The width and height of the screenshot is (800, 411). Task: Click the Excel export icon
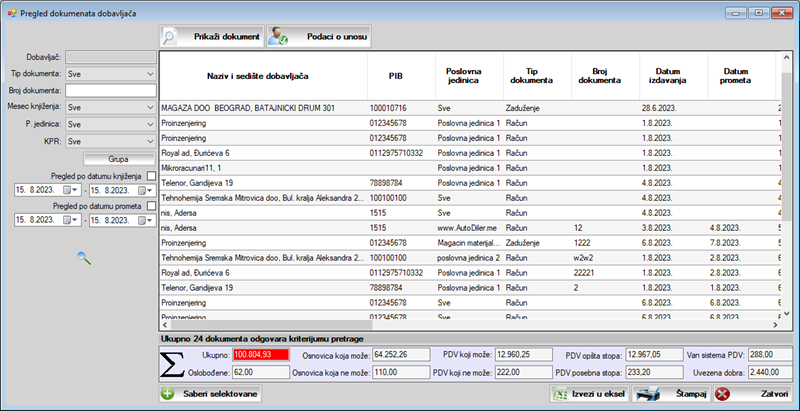560,394
